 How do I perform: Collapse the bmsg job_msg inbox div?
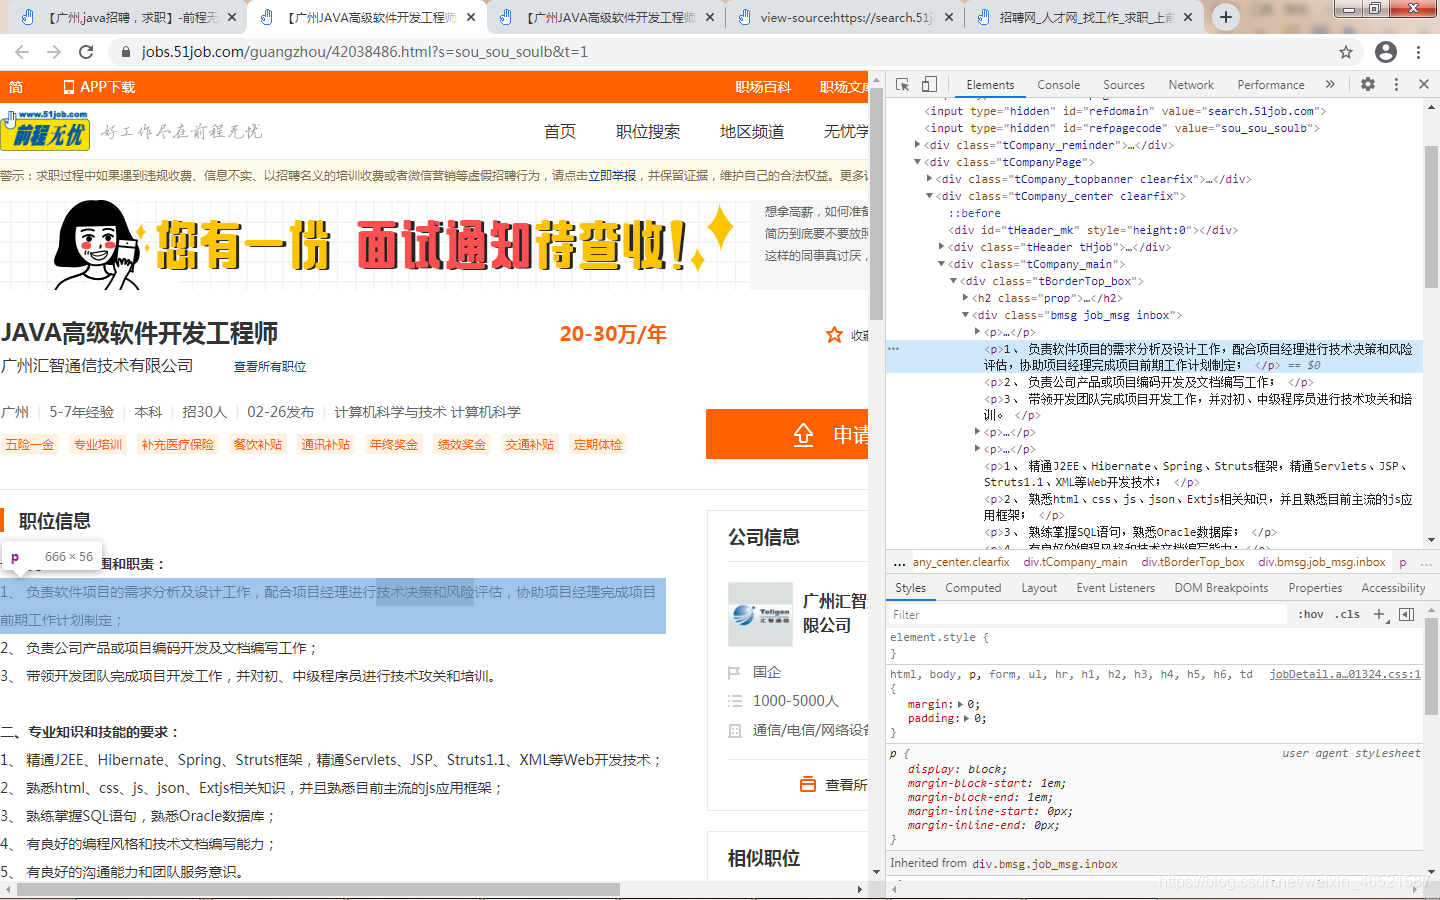tap(965, 315)
